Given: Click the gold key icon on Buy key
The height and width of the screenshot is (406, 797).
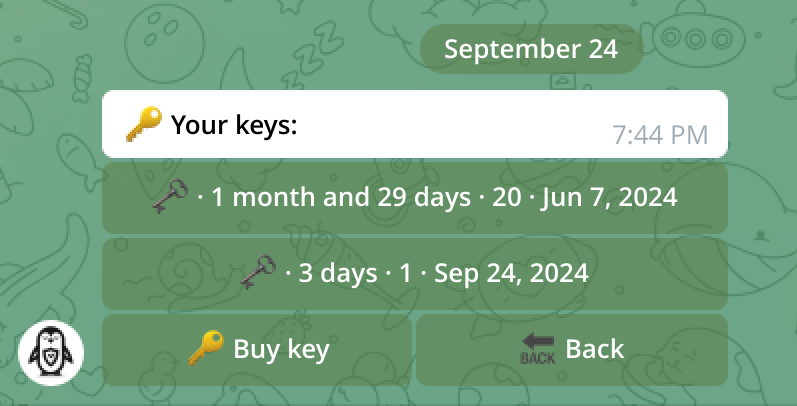Looking at the screenshot, I should 205,348.
